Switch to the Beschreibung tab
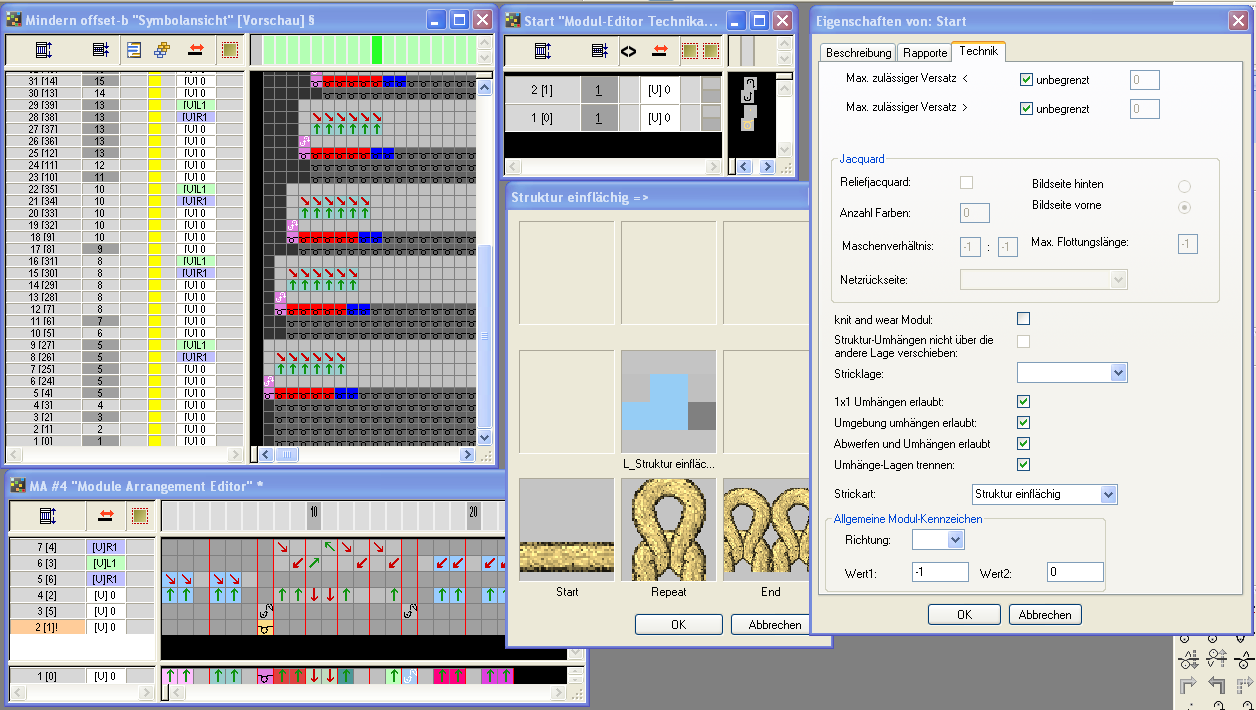The height and width of the screenshot is (710, 1256). pos(858,53)
